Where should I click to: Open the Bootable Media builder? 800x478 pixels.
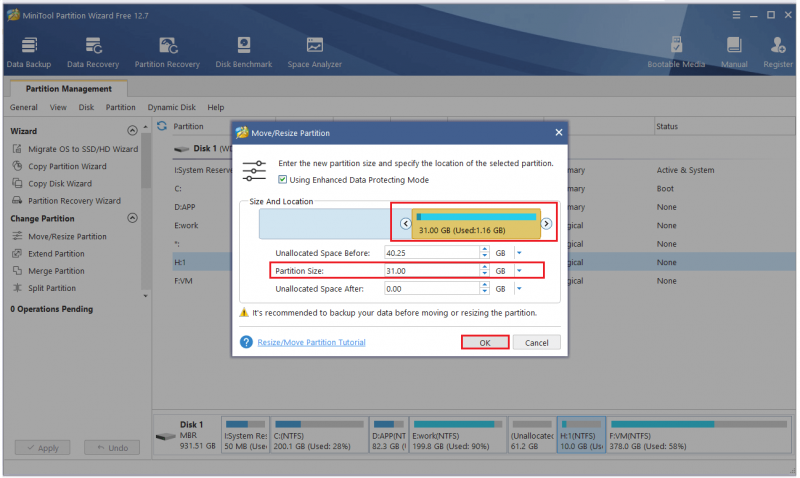676,52
